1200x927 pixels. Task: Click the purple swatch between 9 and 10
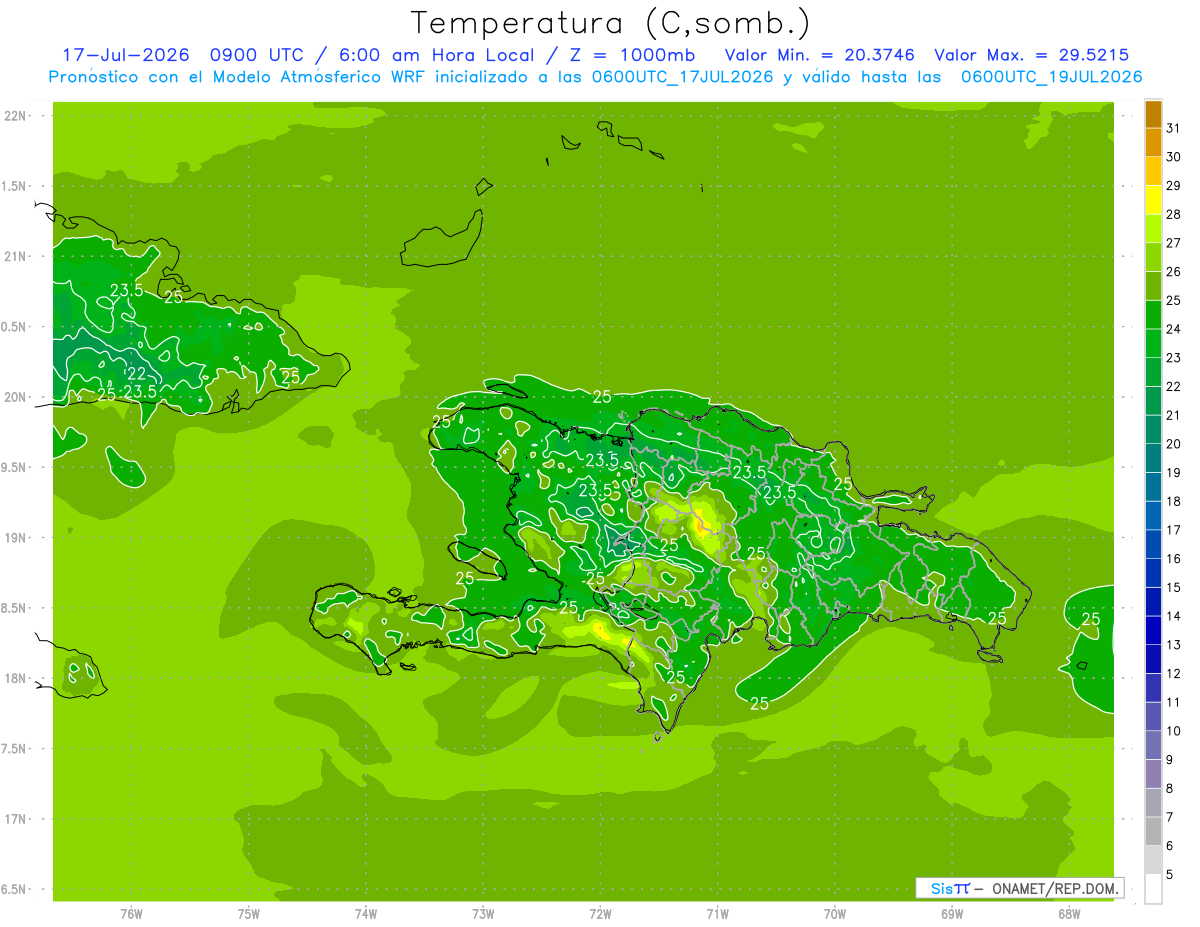(1153, 745)
